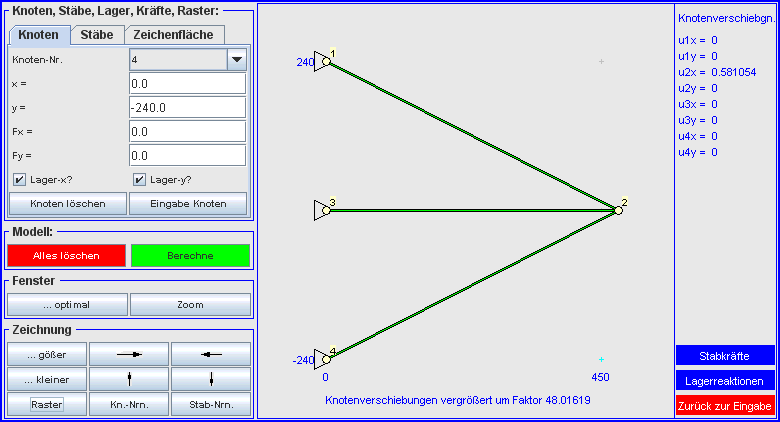
Task: Select node 2 in the drawing
Action: (618, 209)
